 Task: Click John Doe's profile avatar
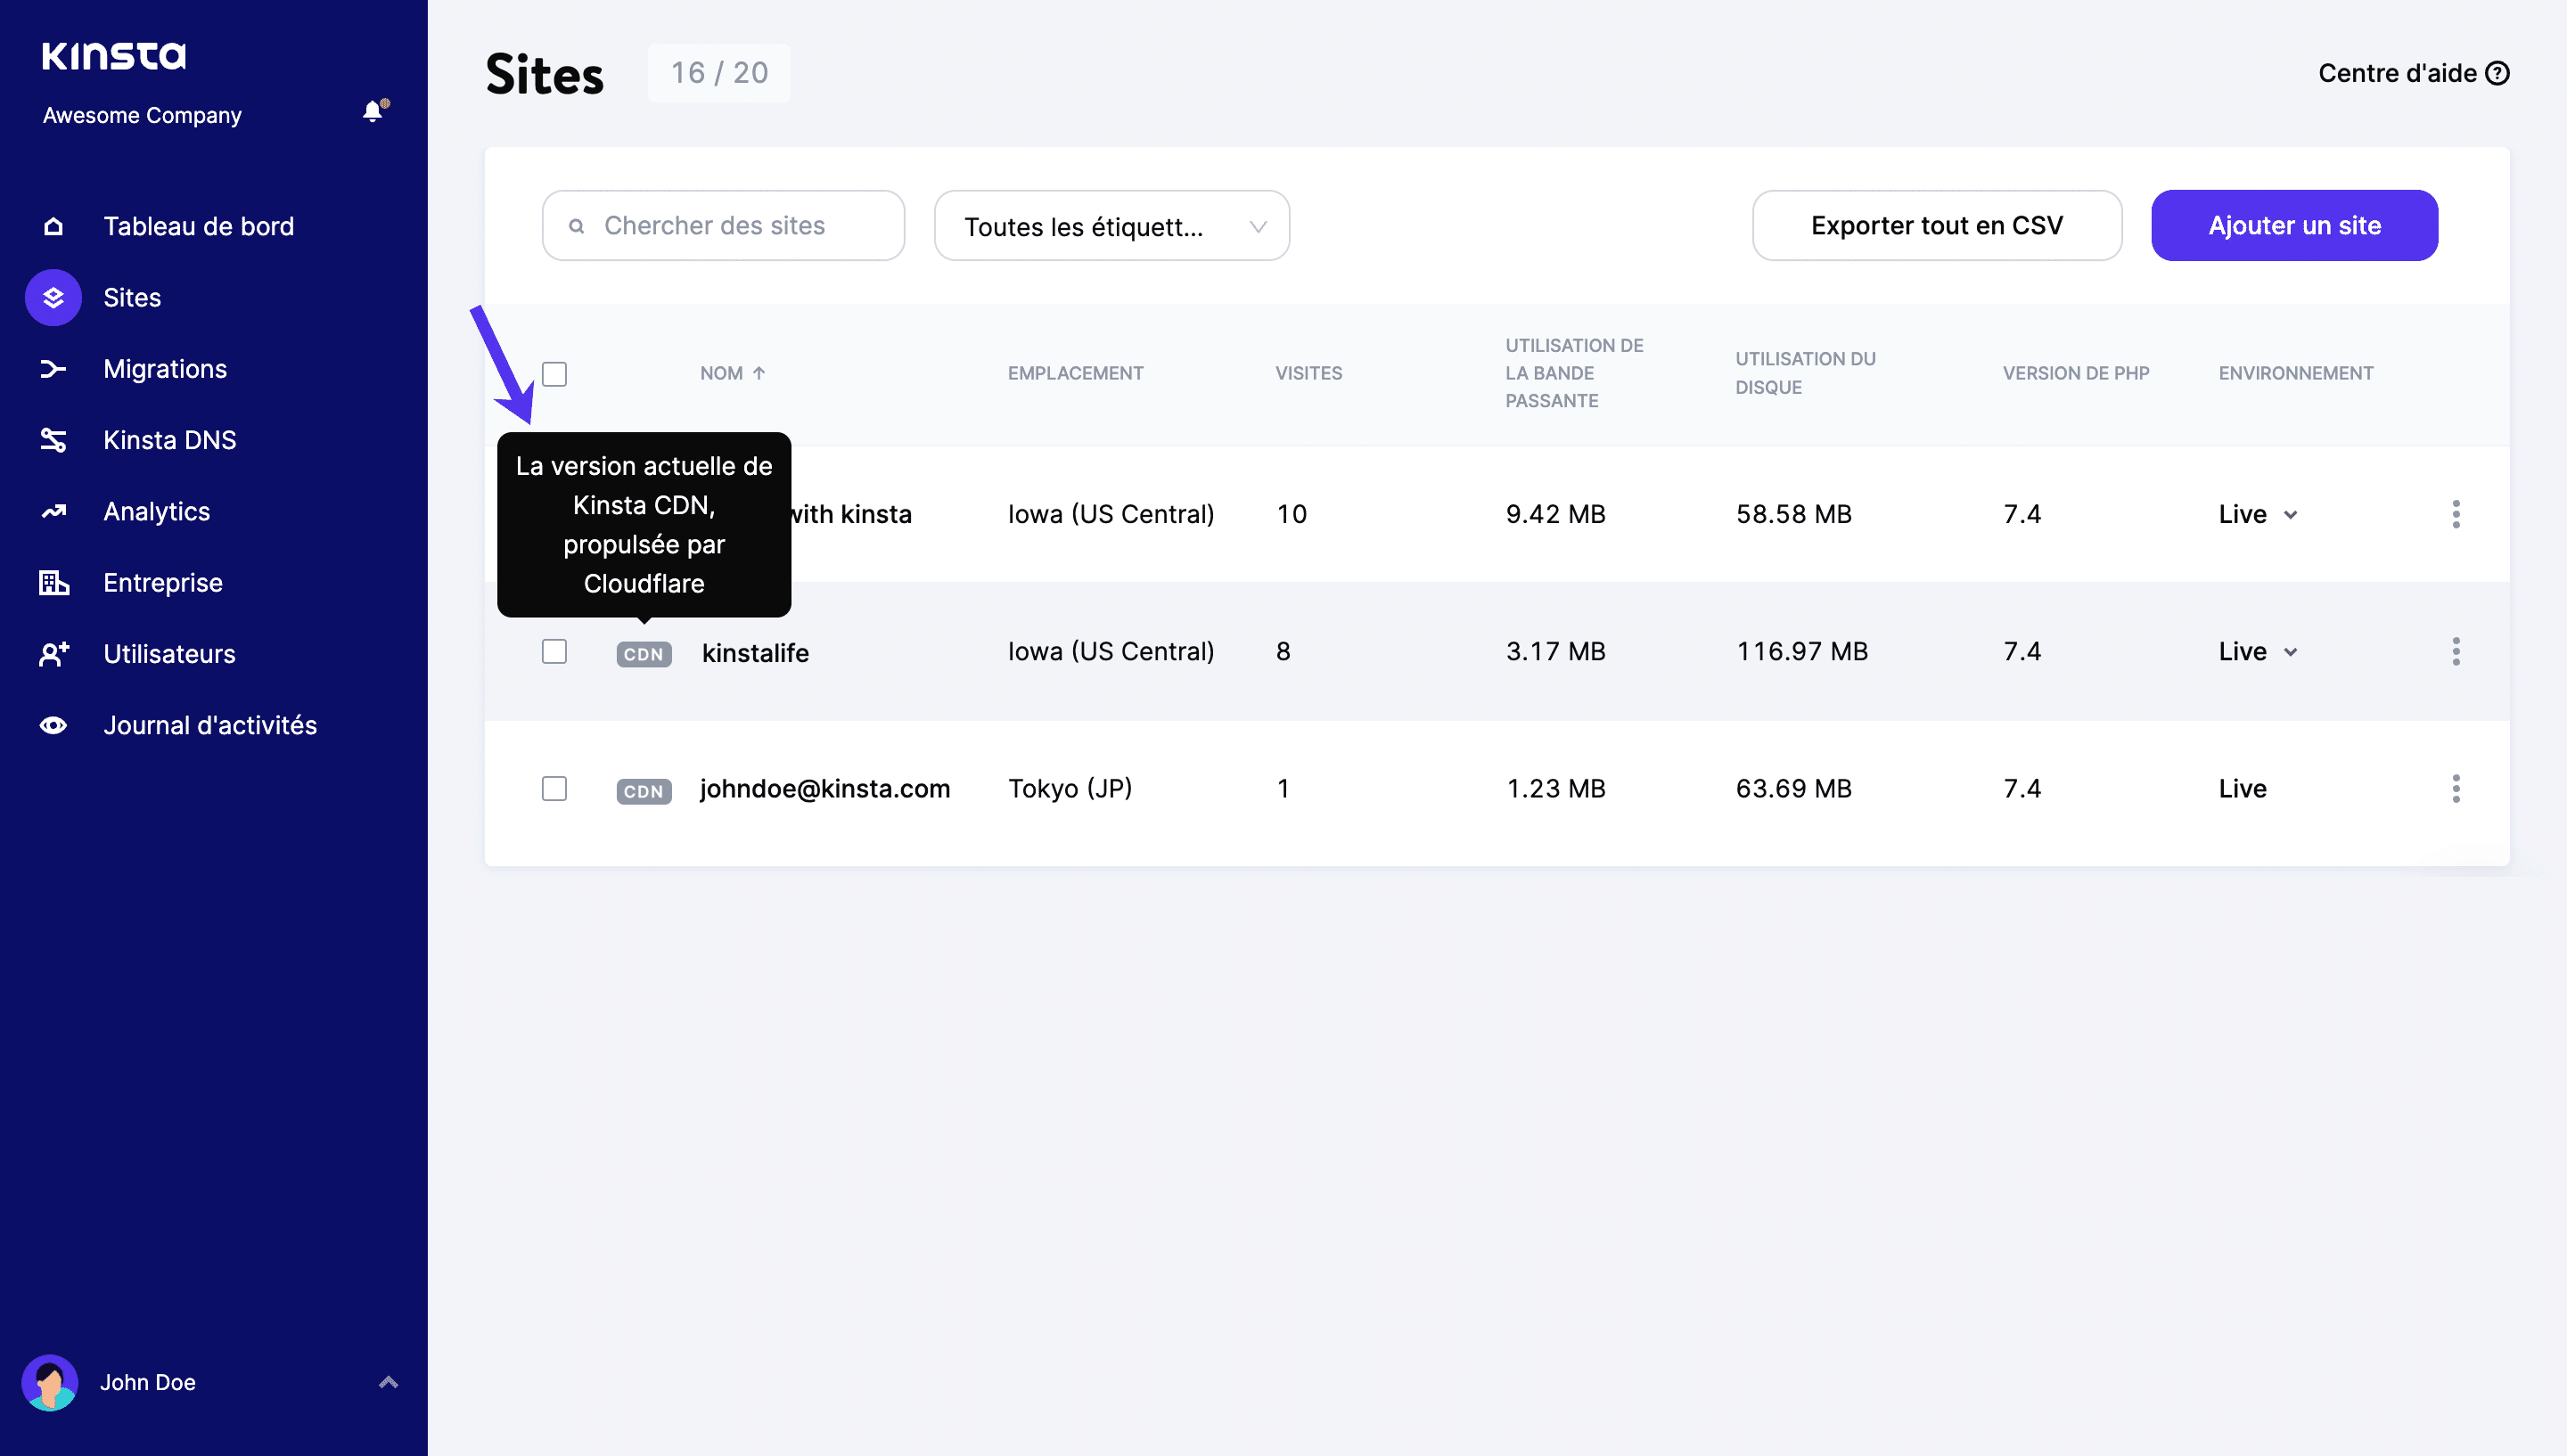click(x=50, y=1382)
